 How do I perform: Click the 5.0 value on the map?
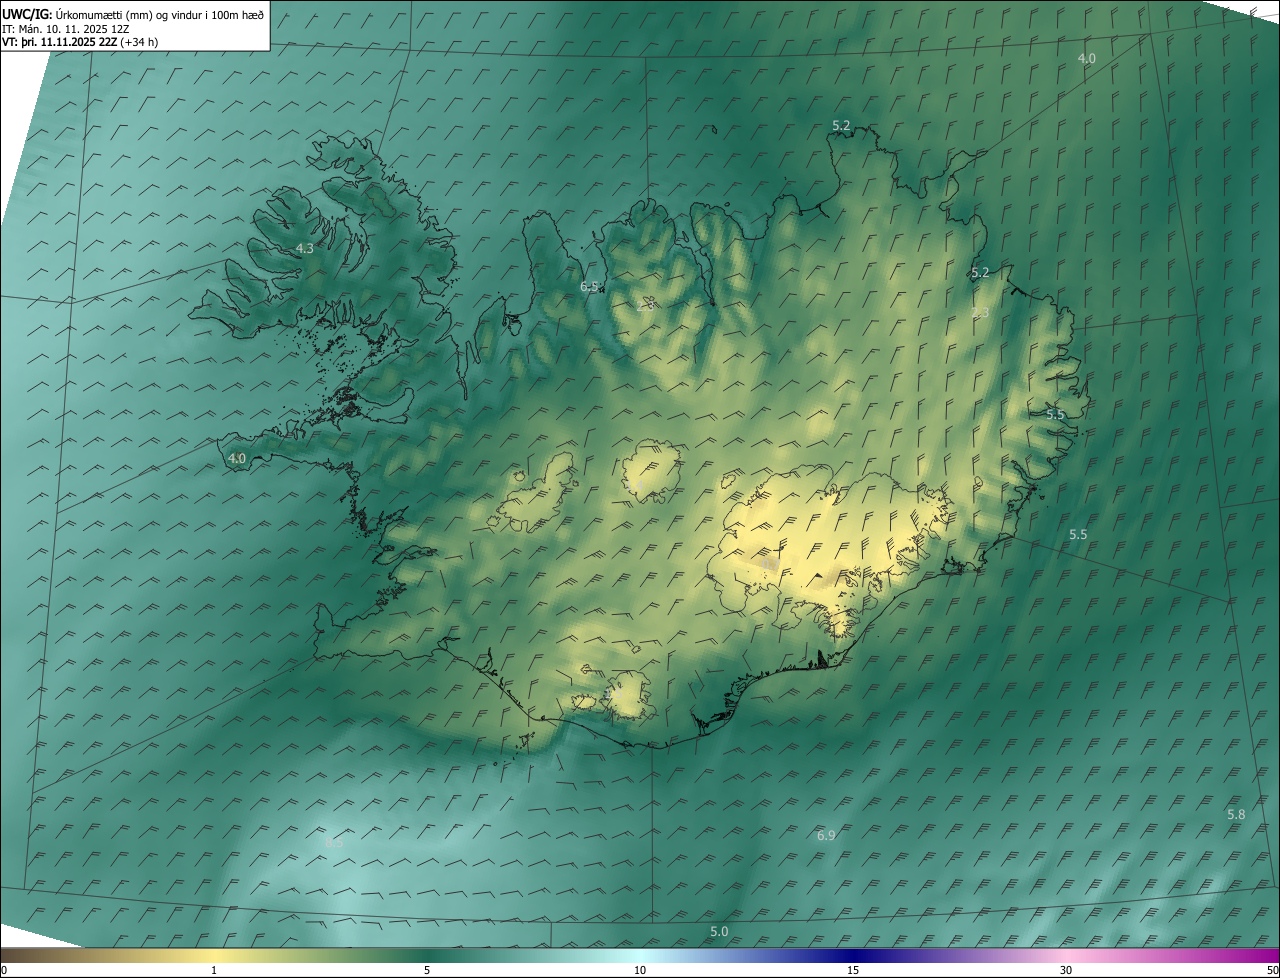click(719, 932)
